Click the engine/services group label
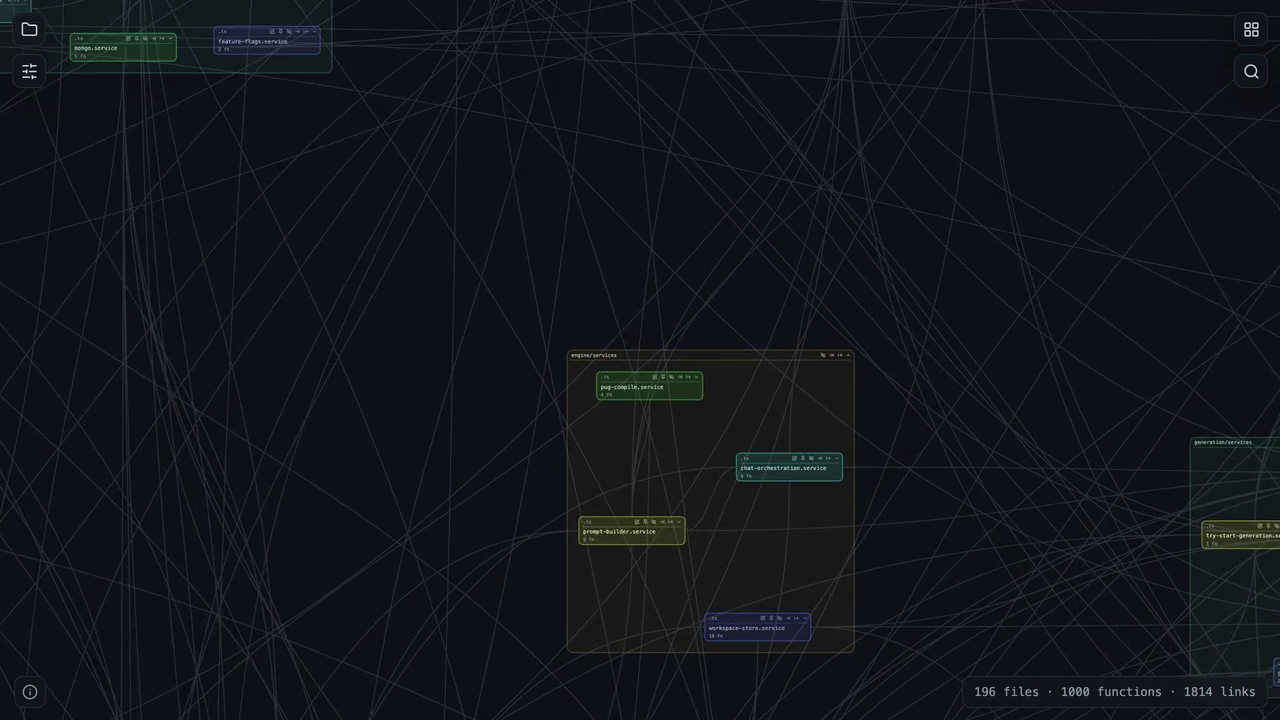Screen dimensions: 1280x720 point(594,355)
